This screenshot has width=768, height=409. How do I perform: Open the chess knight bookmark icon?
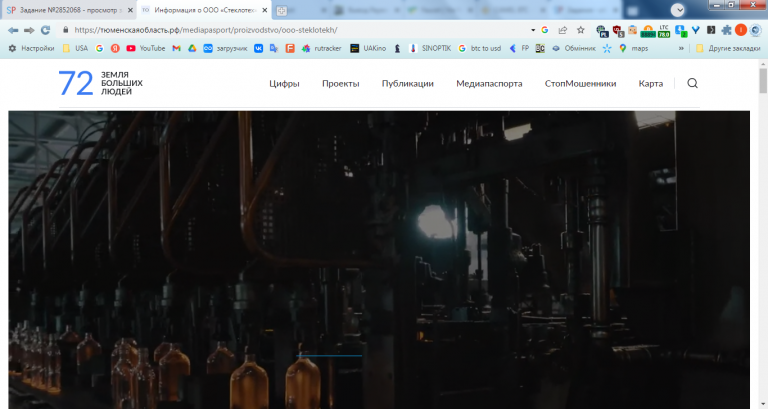pos(398,48)
